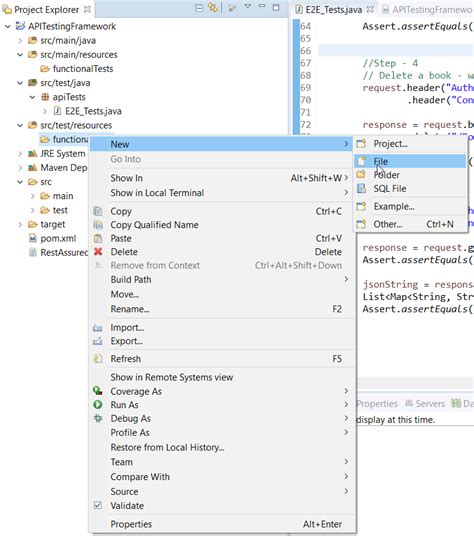Click Show in Remote Systems view

click(x=221, y=377)
